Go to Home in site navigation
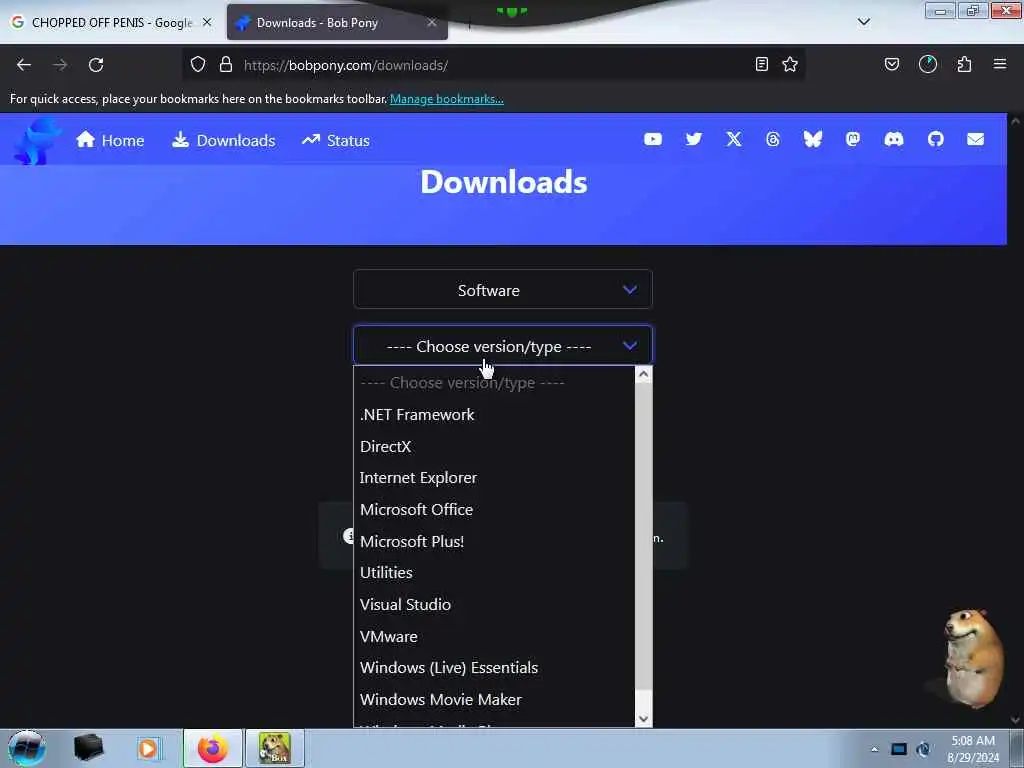The width and height of the screenshot is (1024, 768). click(x=110, y=140)
